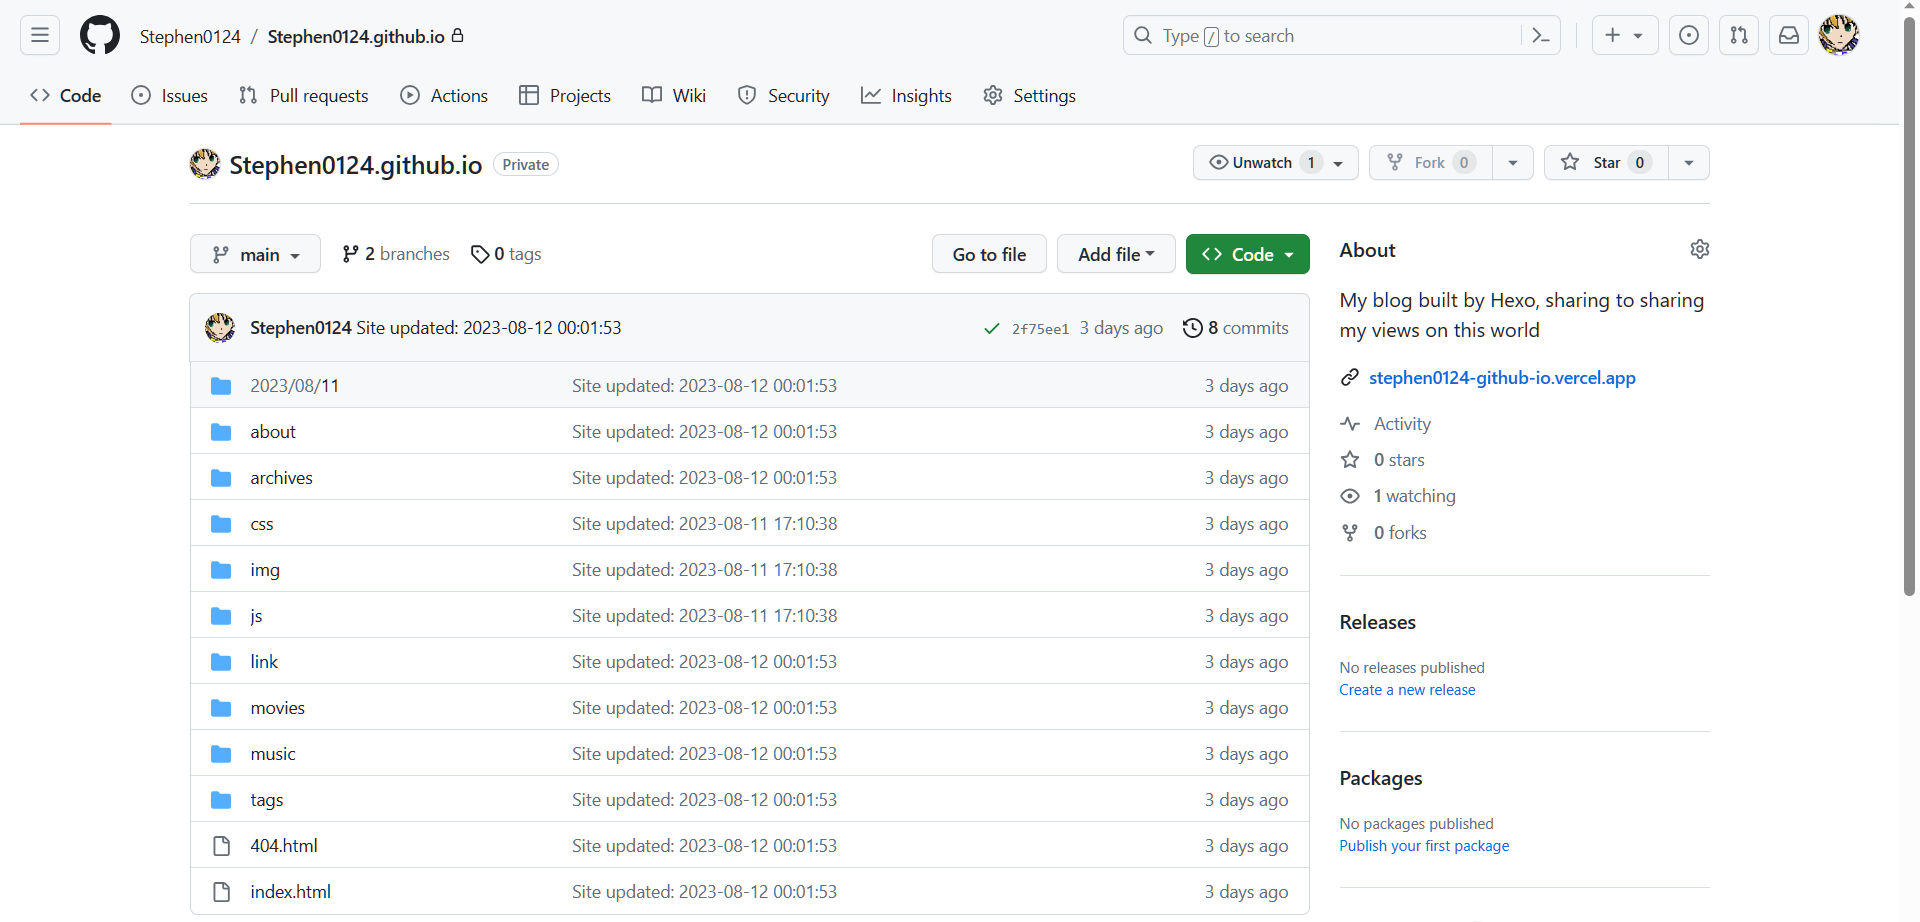This screenshot has width=1920, height=922.
Task: Open the user profile avatar menu
Action: coord(1839,36)
